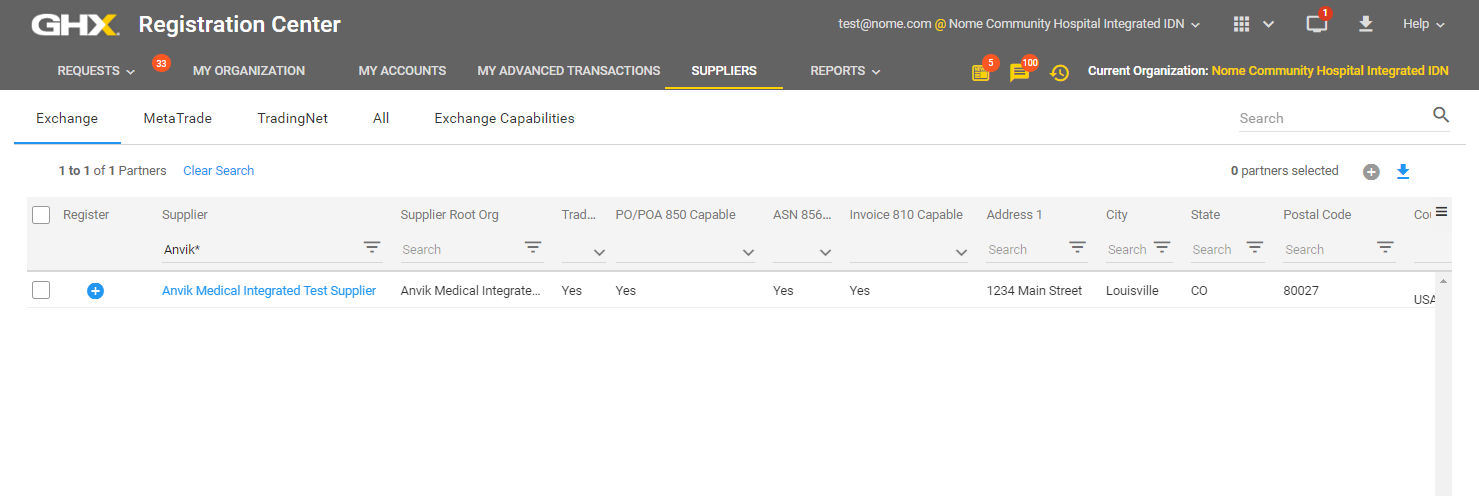Viewport: 1479px width, 496px height.
Task: Click the grid vertical scrollbar up arrow
Action: click(x=1443, y=281)
